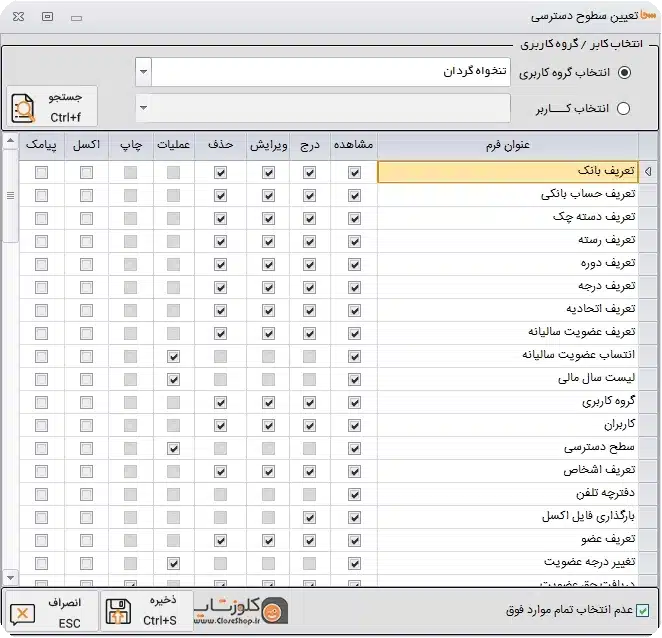Click the ویرایش column header
The image size is (662, 638).
269,145
